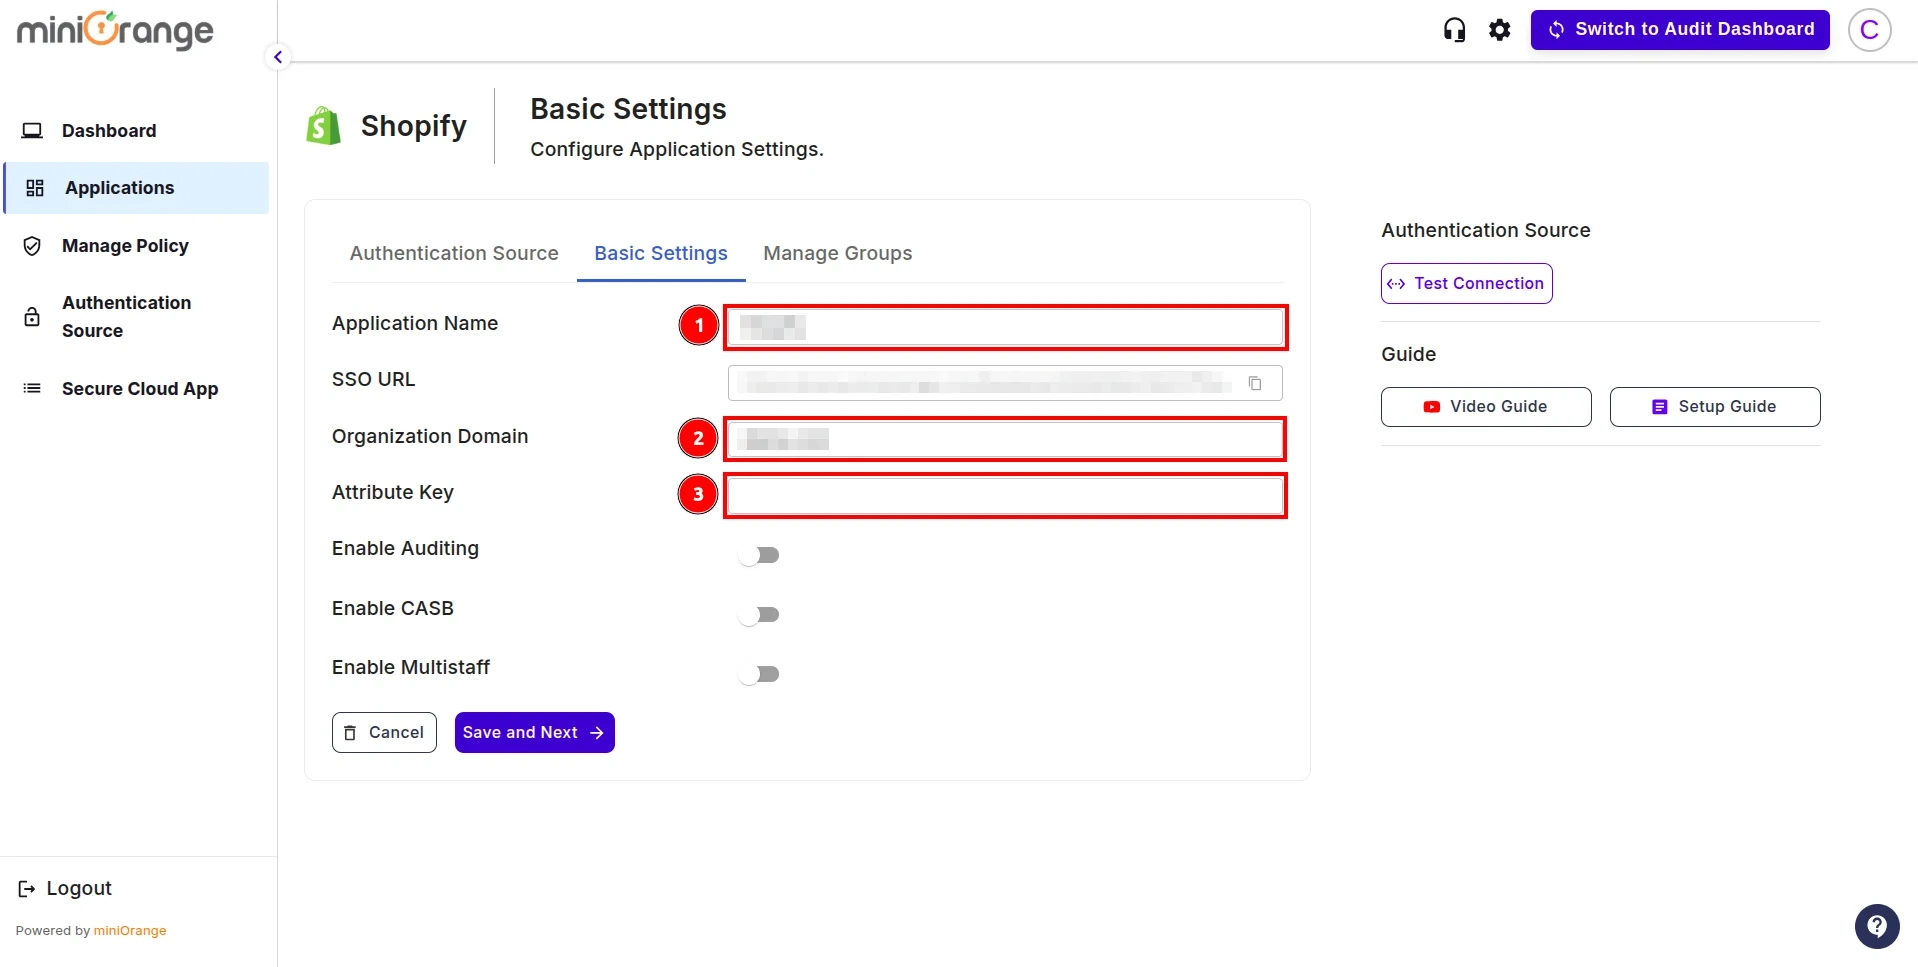Open the Manage Groups tab
Image resolution: width=1918 pixels, height=967 pixels.
coord(838,253)
